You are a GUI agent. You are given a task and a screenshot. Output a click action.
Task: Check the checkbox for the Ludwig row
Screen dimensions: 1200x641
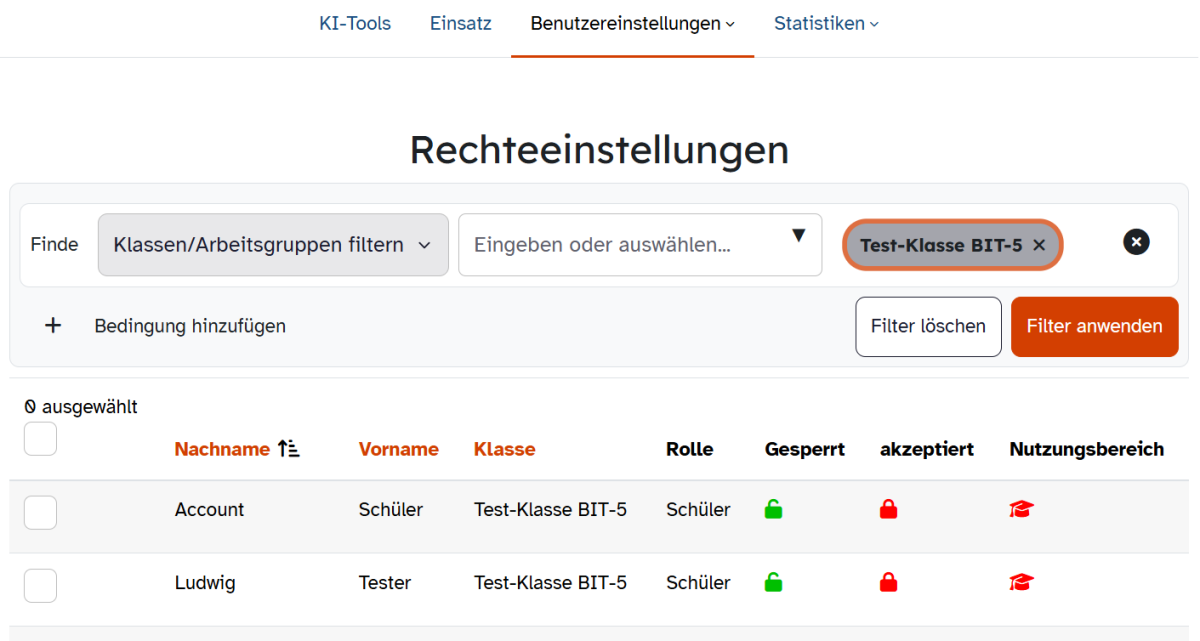click(41, 585)
